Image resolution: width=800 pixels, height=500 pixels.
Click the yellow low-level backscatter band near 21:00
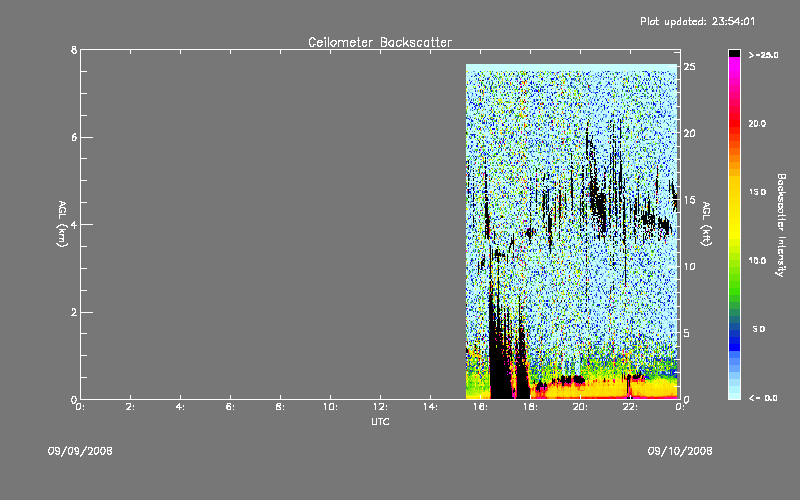point(605,390)
